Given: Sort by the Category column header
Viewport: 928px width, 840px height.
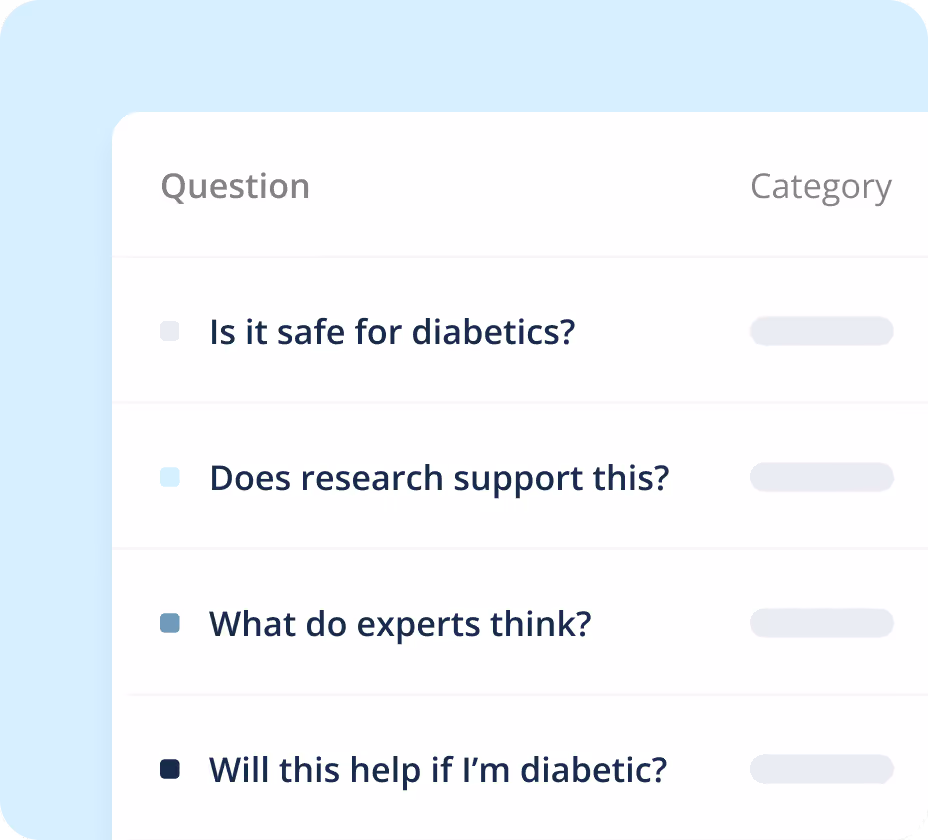Looking at the screenshot, I should (820, 187).
